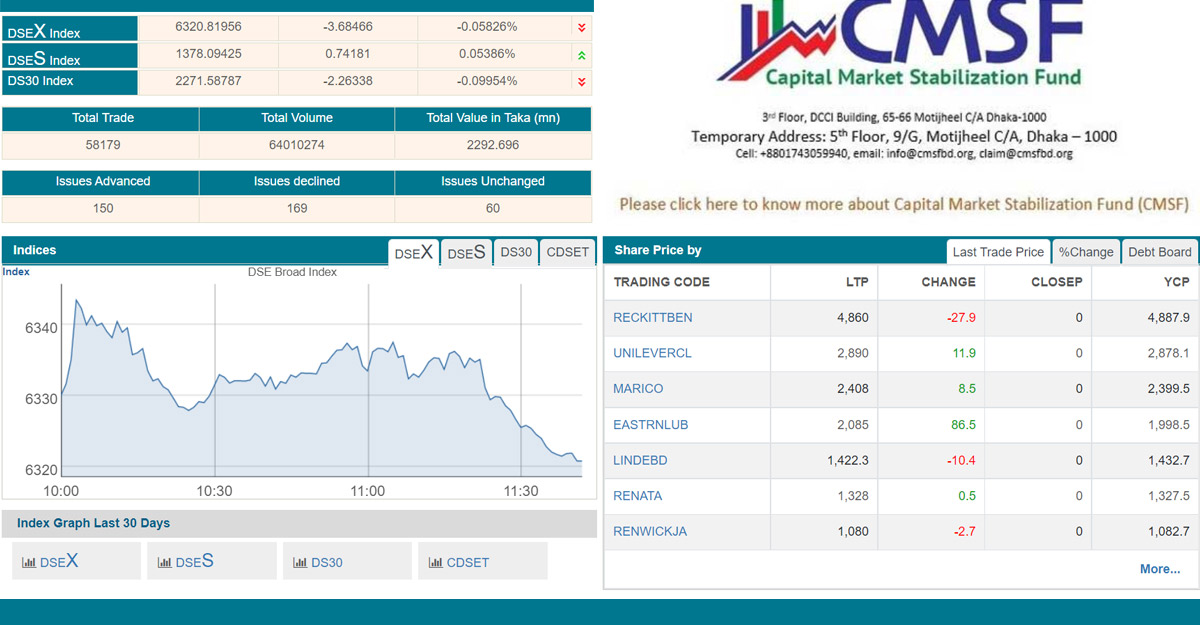Screen dimensions: 1200x625
Task: Click the red down arrow beside DSEX Index
Action: point(581,27)
